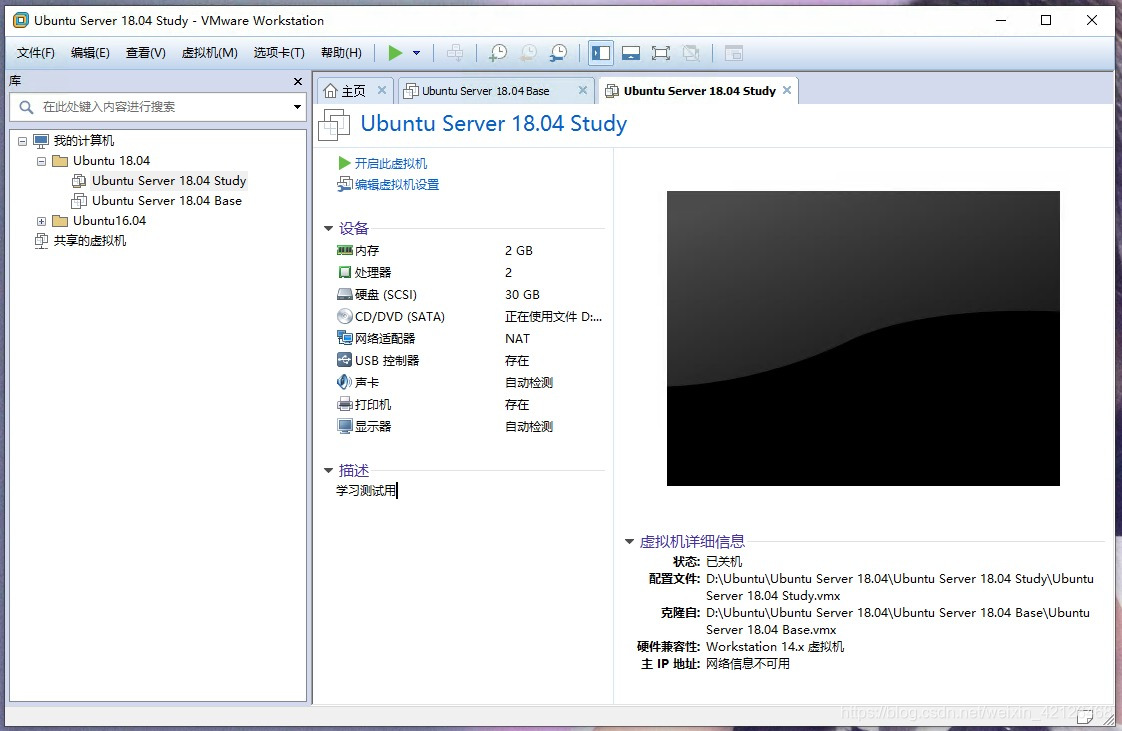Click the VM icon beside the page title
The width and height of the screenshot is (1122, 731).
click(334, 124)
